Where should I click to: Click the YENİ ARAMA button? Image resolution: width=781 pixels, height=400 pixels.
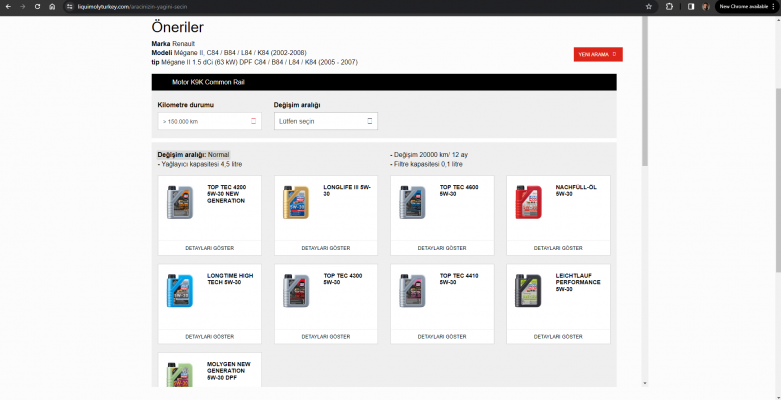click(x=598, y=54)
